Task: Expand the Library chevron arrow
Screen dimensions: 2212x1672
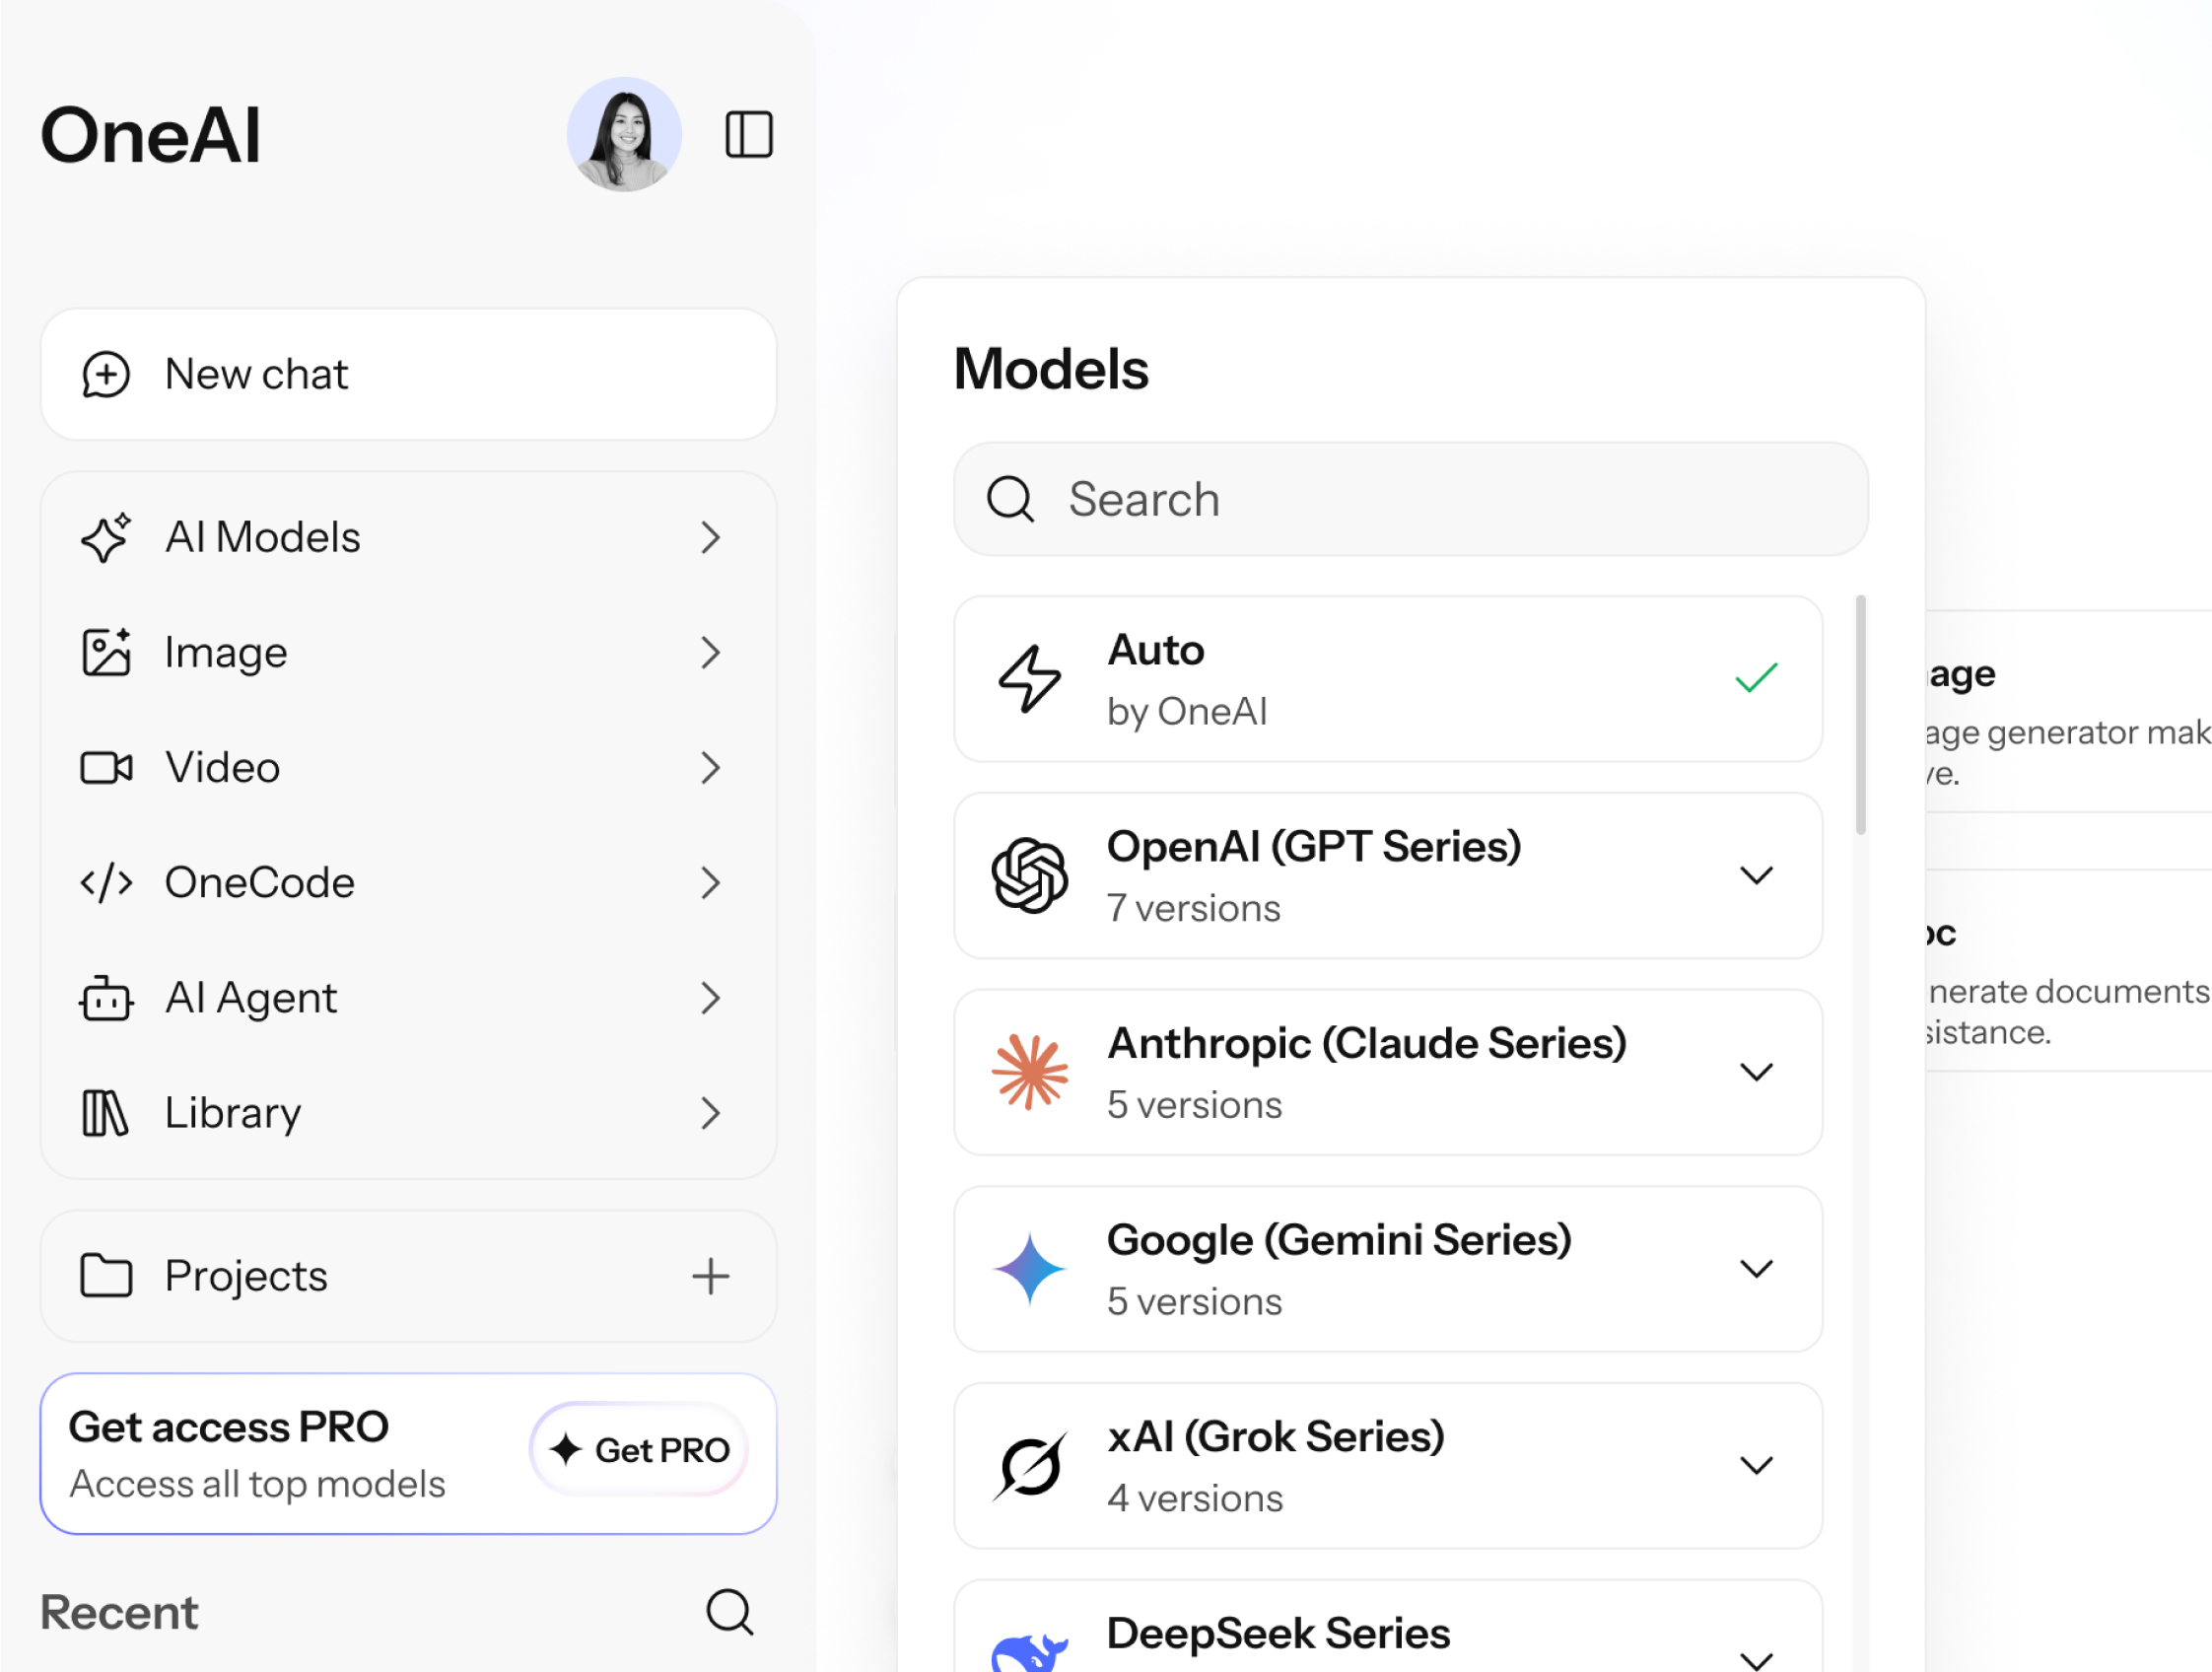Action: (x=711, y=1113)
